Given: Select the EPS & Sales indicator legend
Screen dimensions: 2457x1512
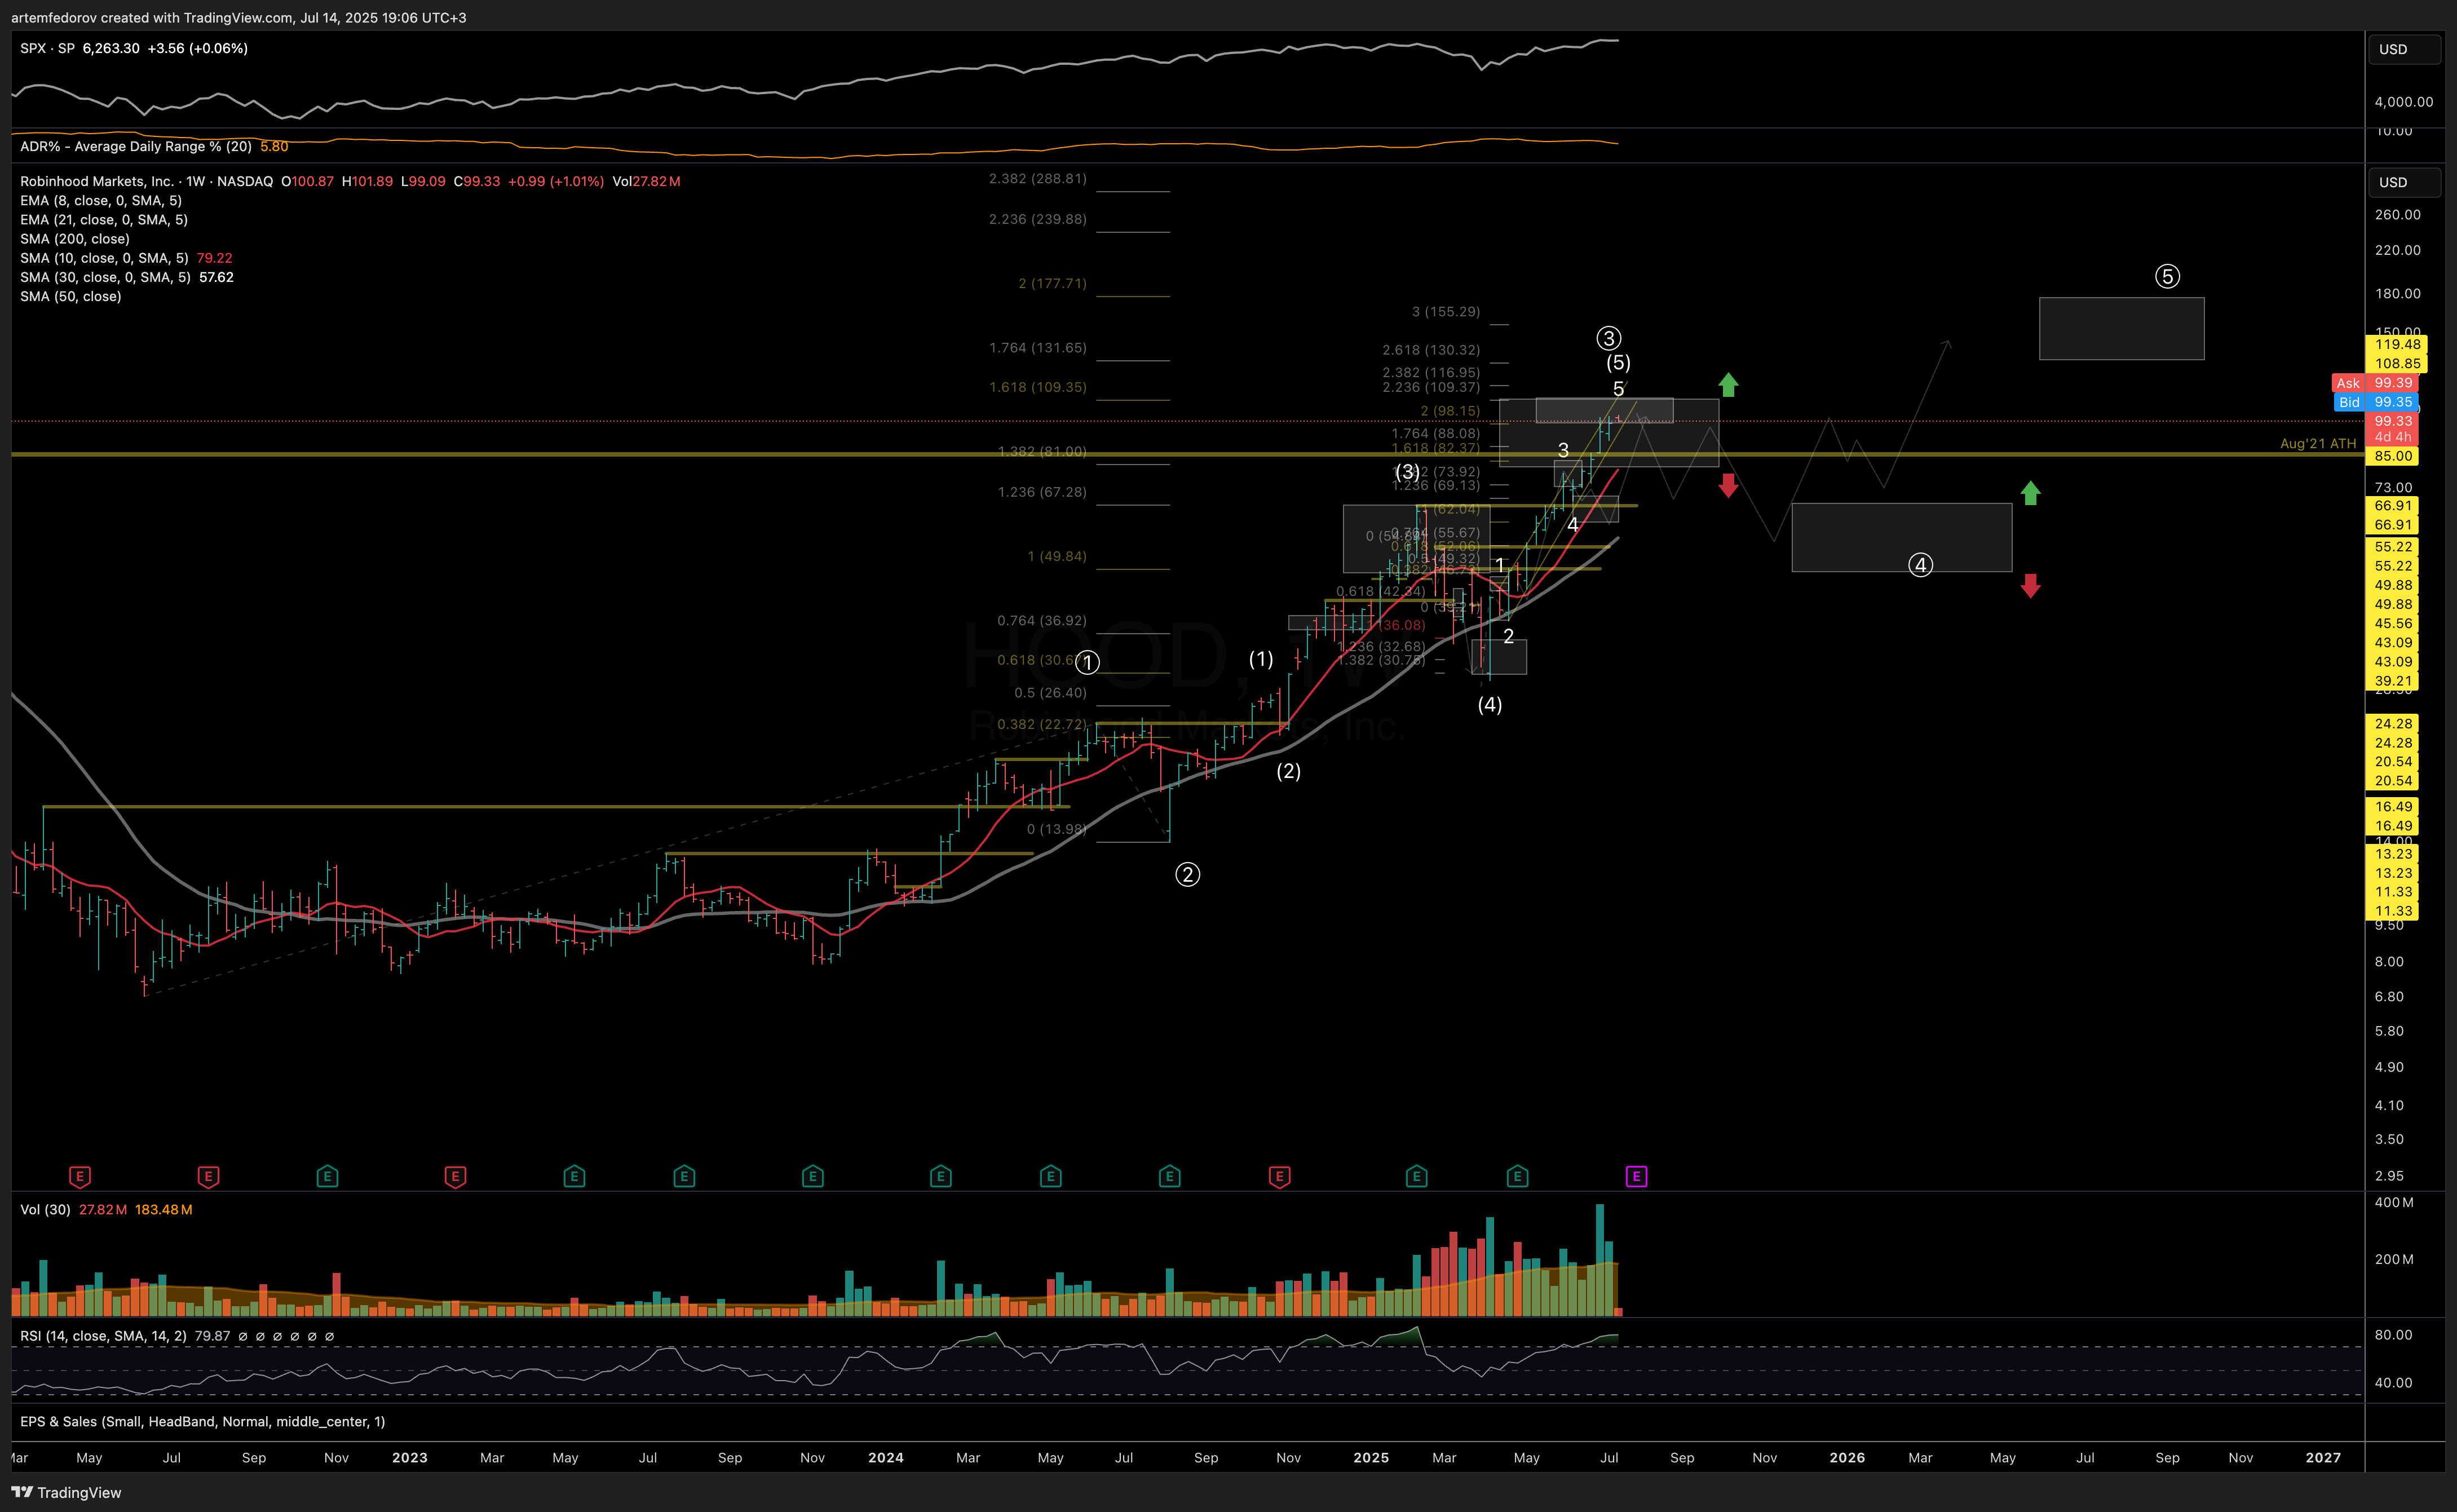Looking at the screenshot, I should [202, 1421].
